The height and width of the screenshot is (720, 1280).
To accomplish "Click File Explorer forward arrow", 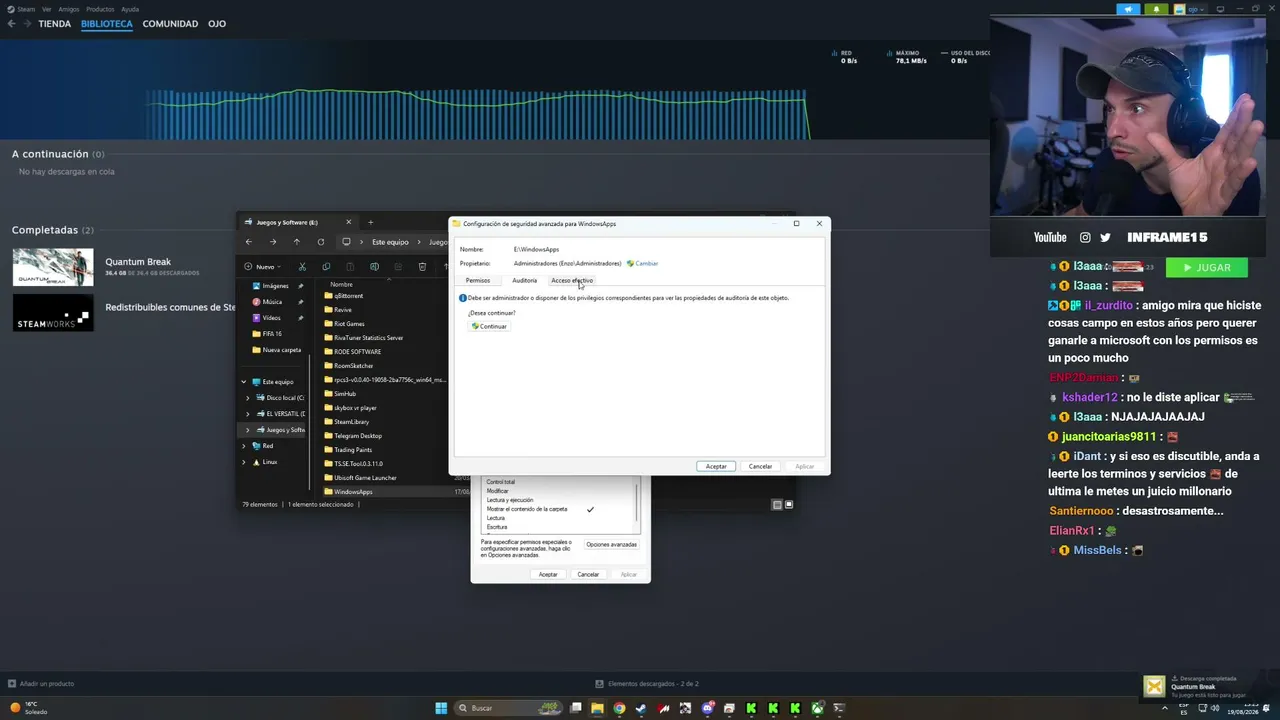I will pyautogui.click(x=273, y=242).
